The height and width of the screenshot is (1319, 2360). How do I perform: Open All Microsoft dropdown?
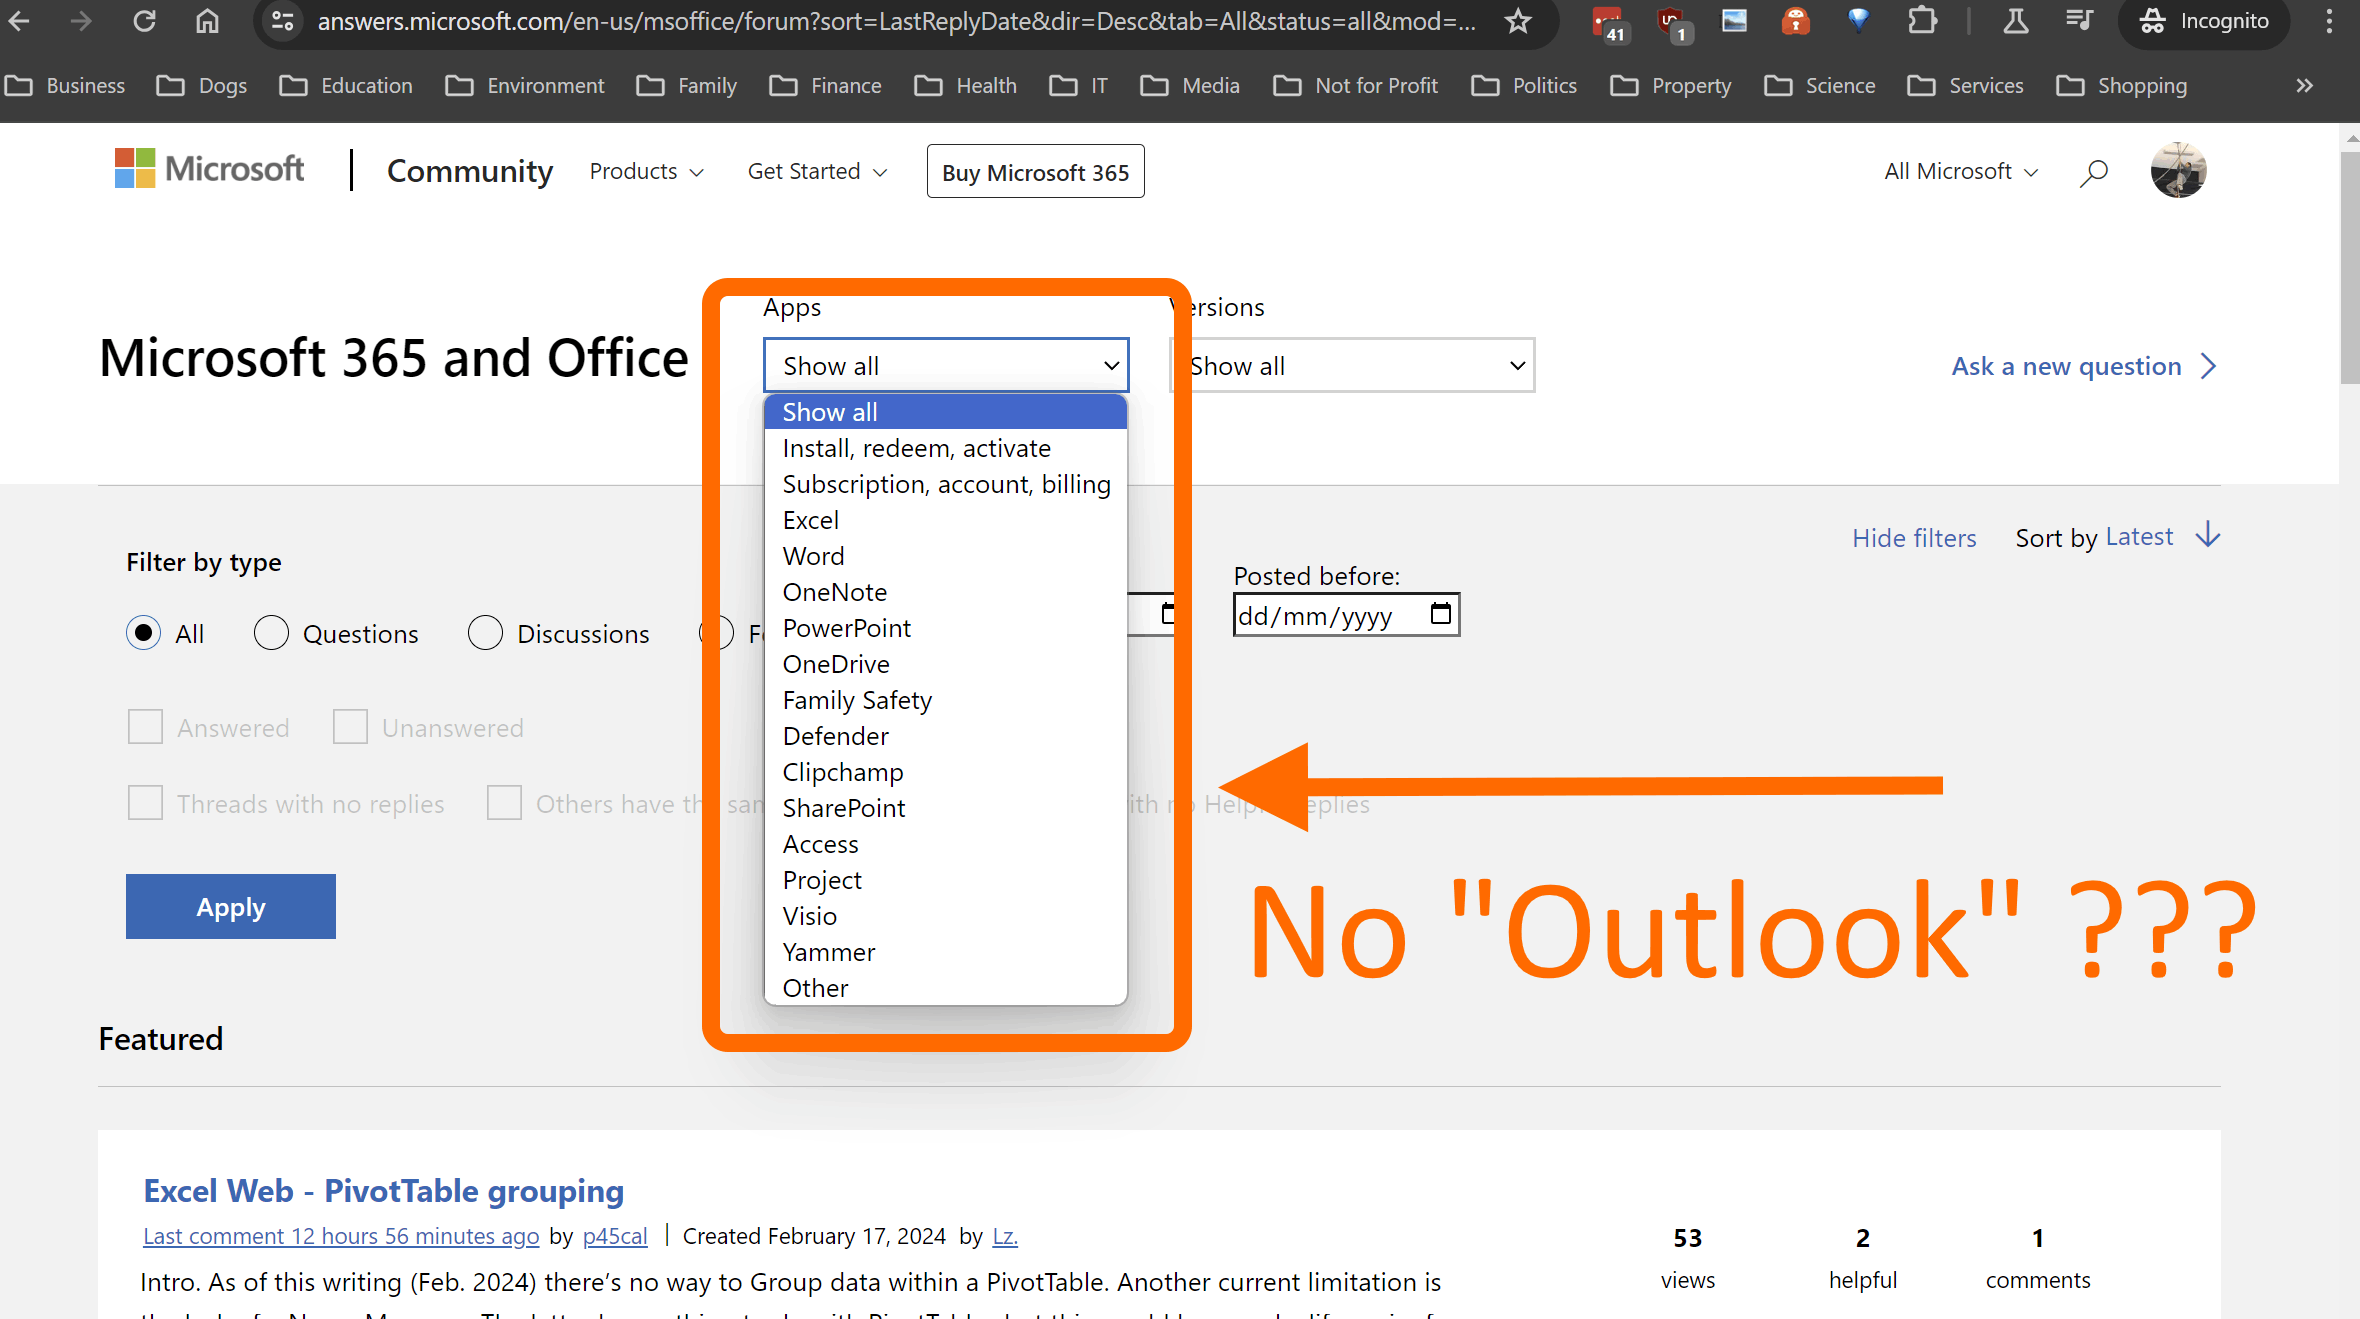(x=1960, y=172)
